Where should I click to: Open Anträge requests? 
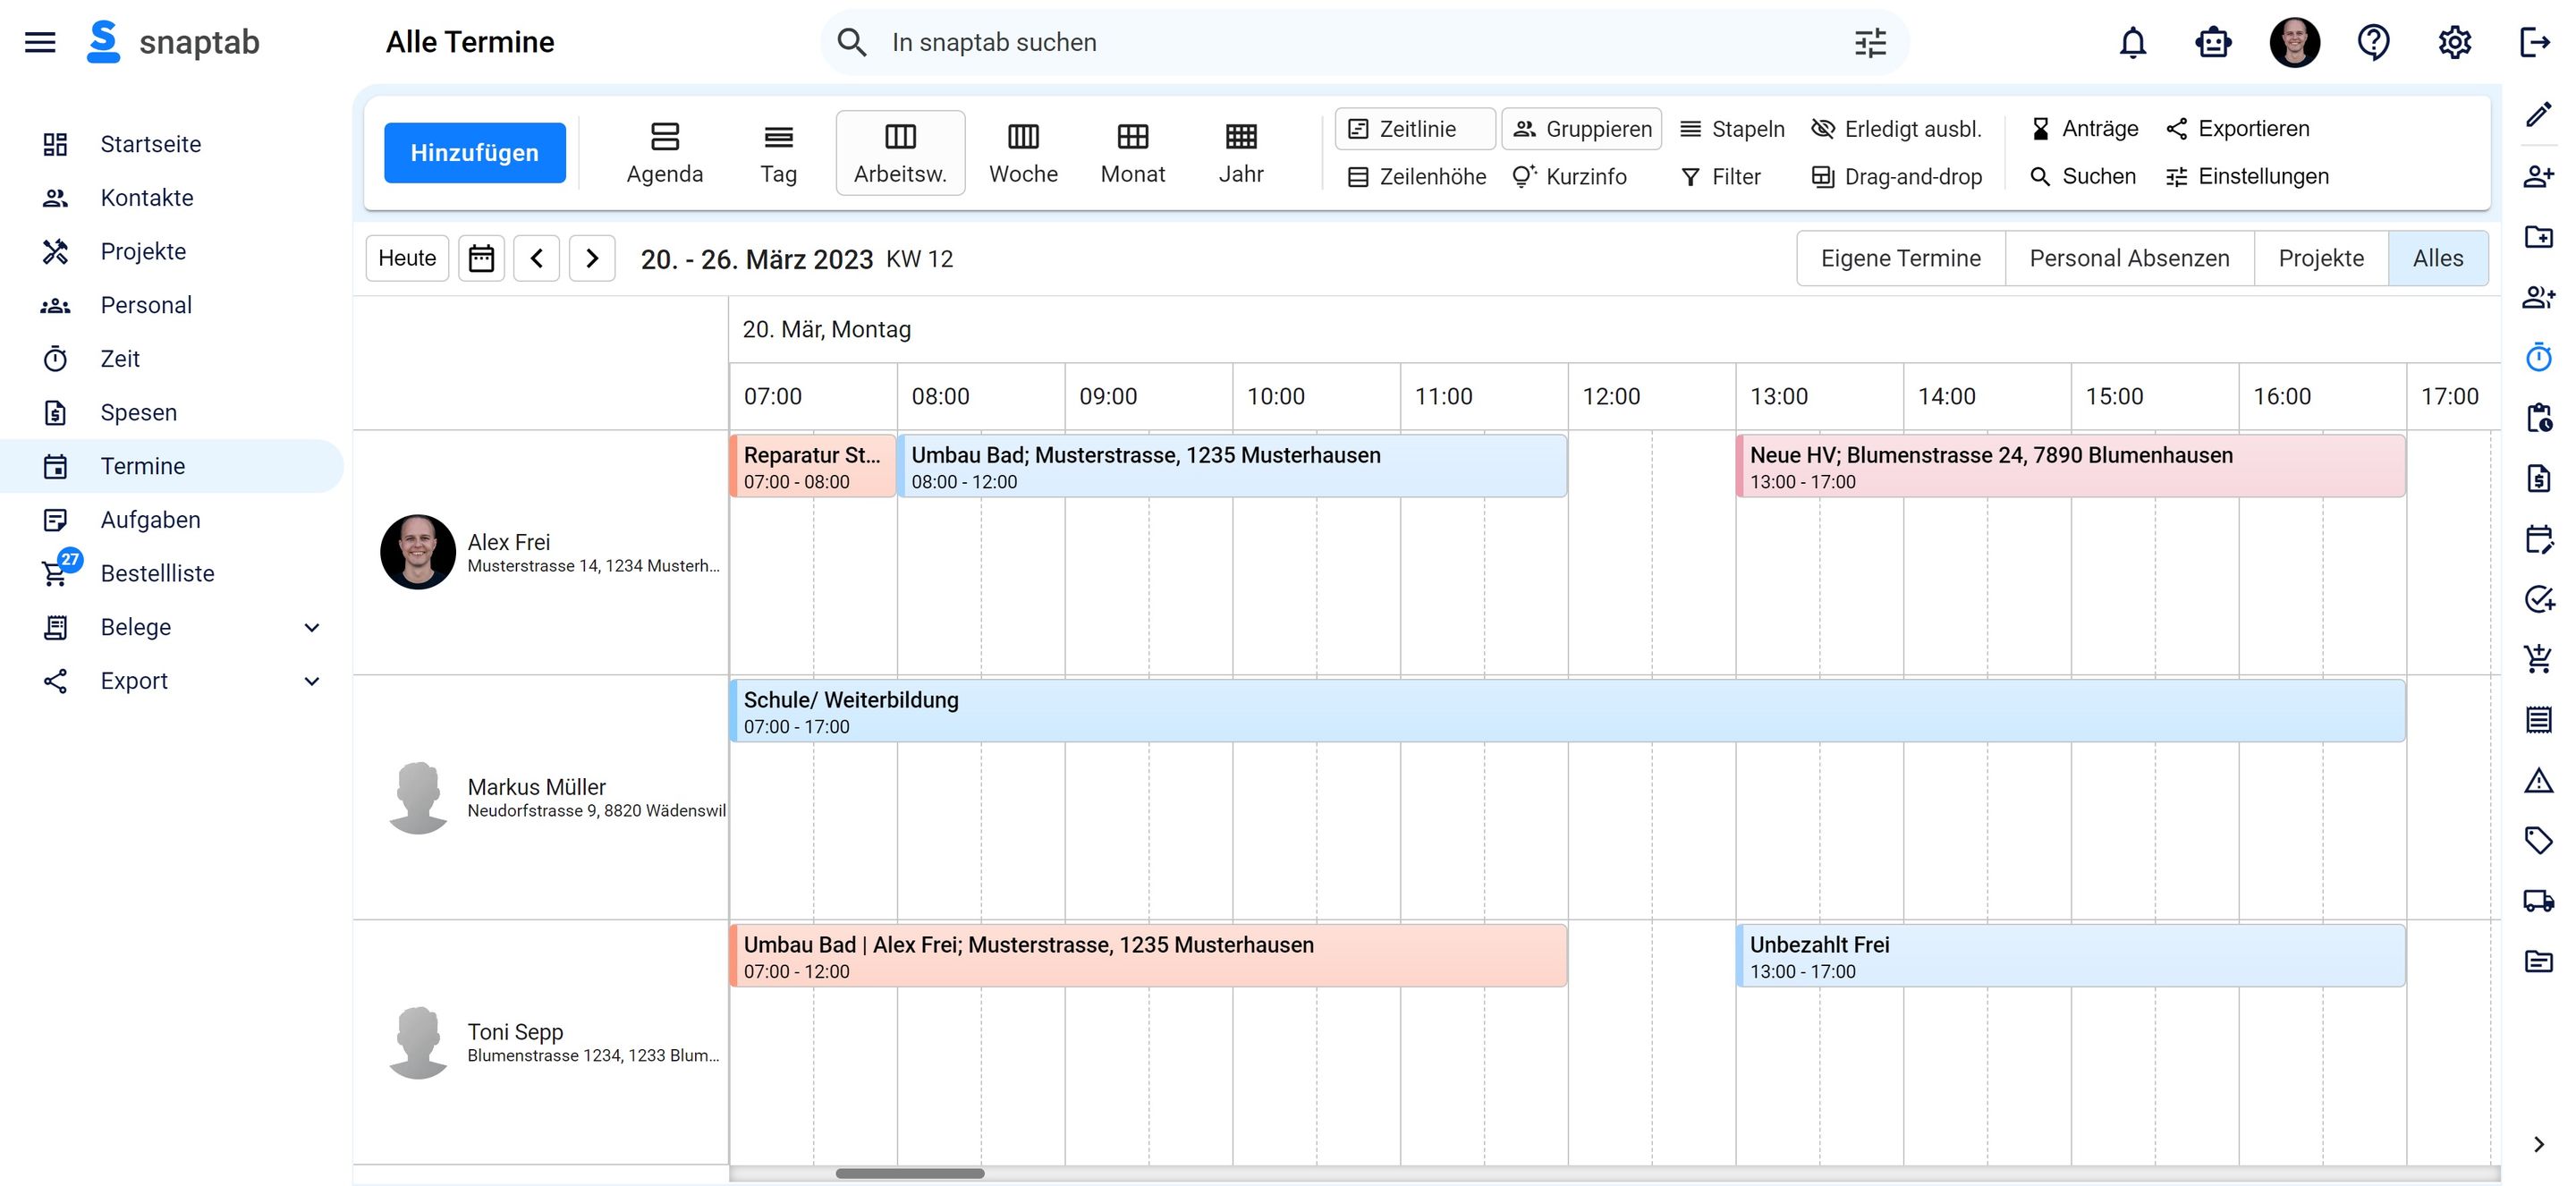pyautogui.click(x=2084, y=129)
